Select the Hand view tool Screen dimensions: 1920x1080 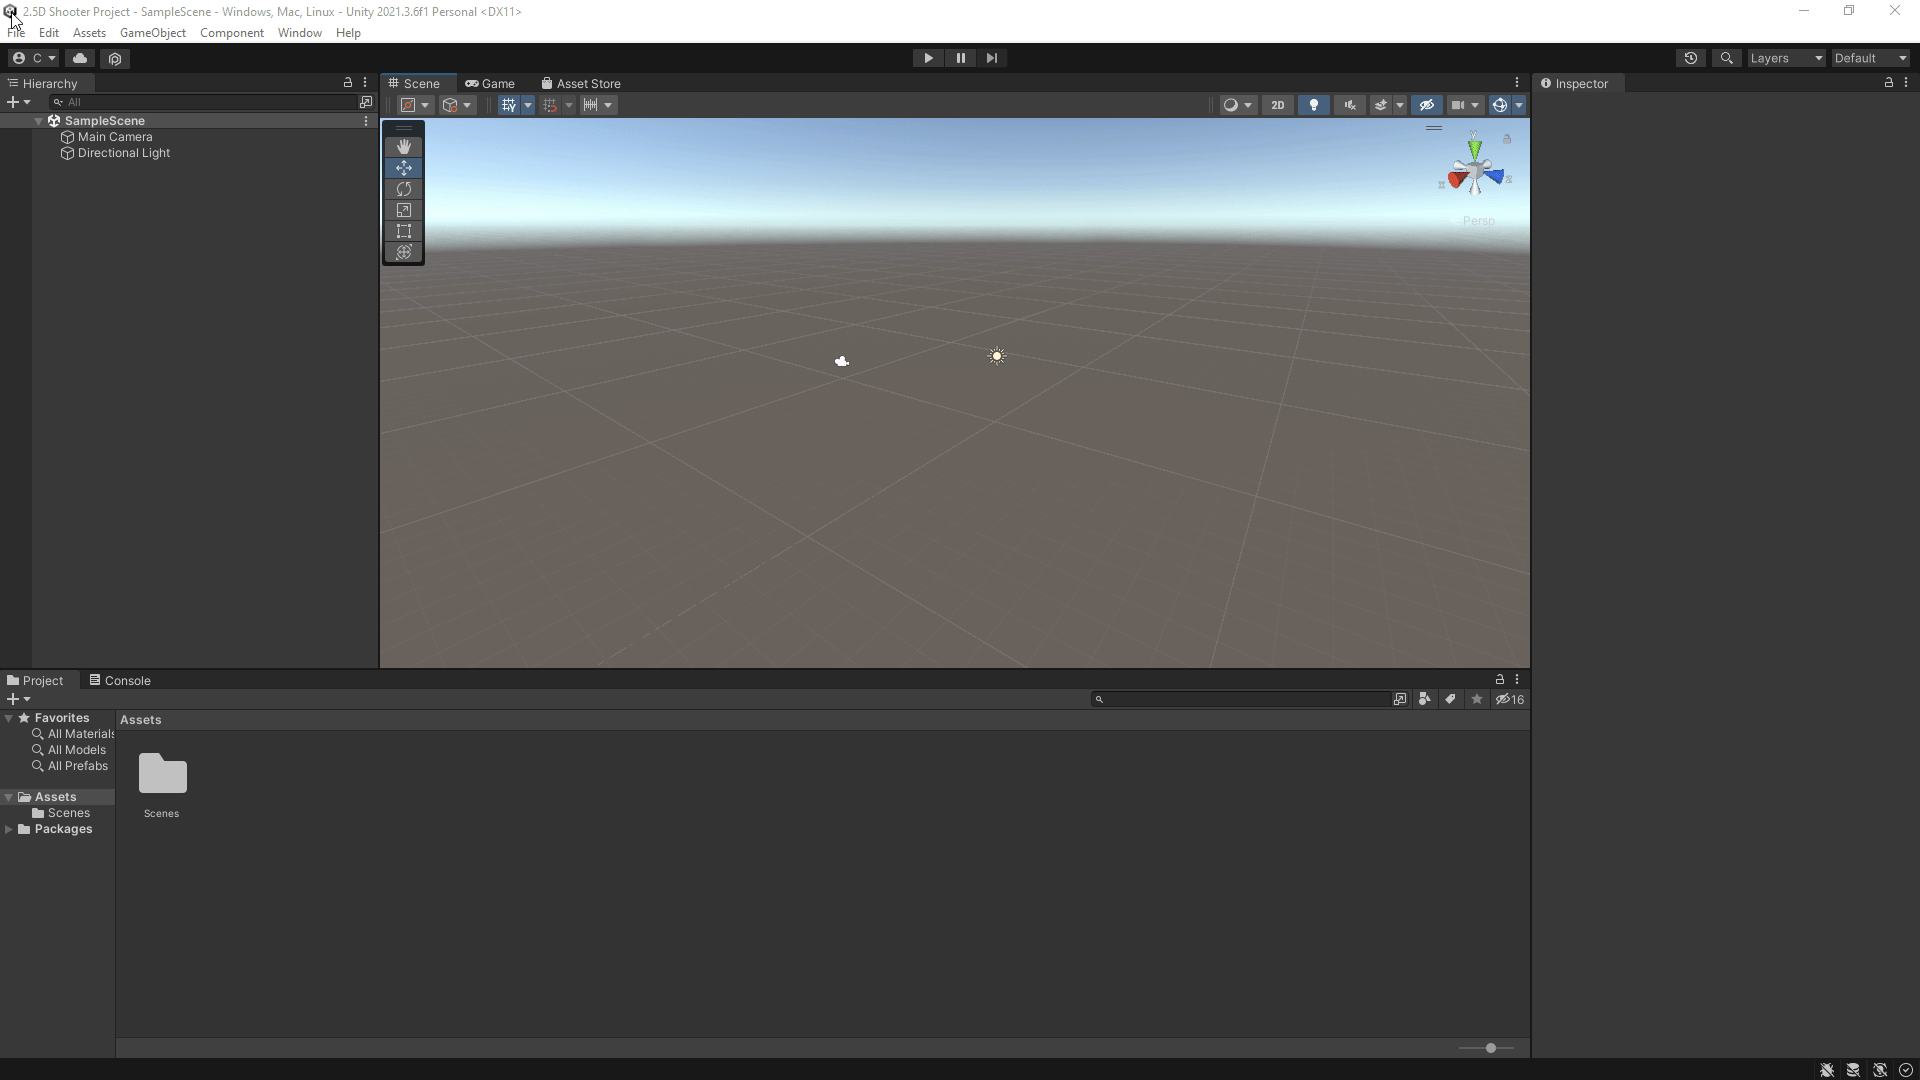pyautogui.click(x=404, y=147)
